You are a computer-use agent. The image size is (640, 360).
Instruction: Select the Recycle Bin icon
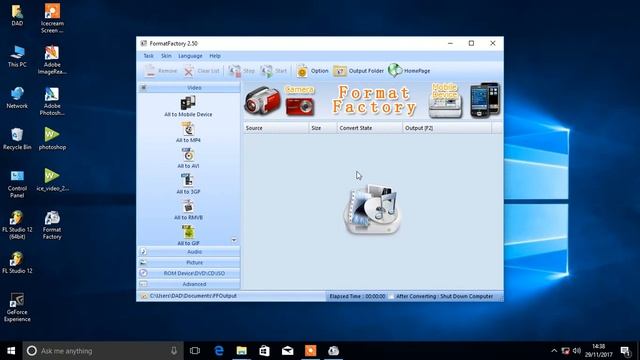click(x=17, y=139)
